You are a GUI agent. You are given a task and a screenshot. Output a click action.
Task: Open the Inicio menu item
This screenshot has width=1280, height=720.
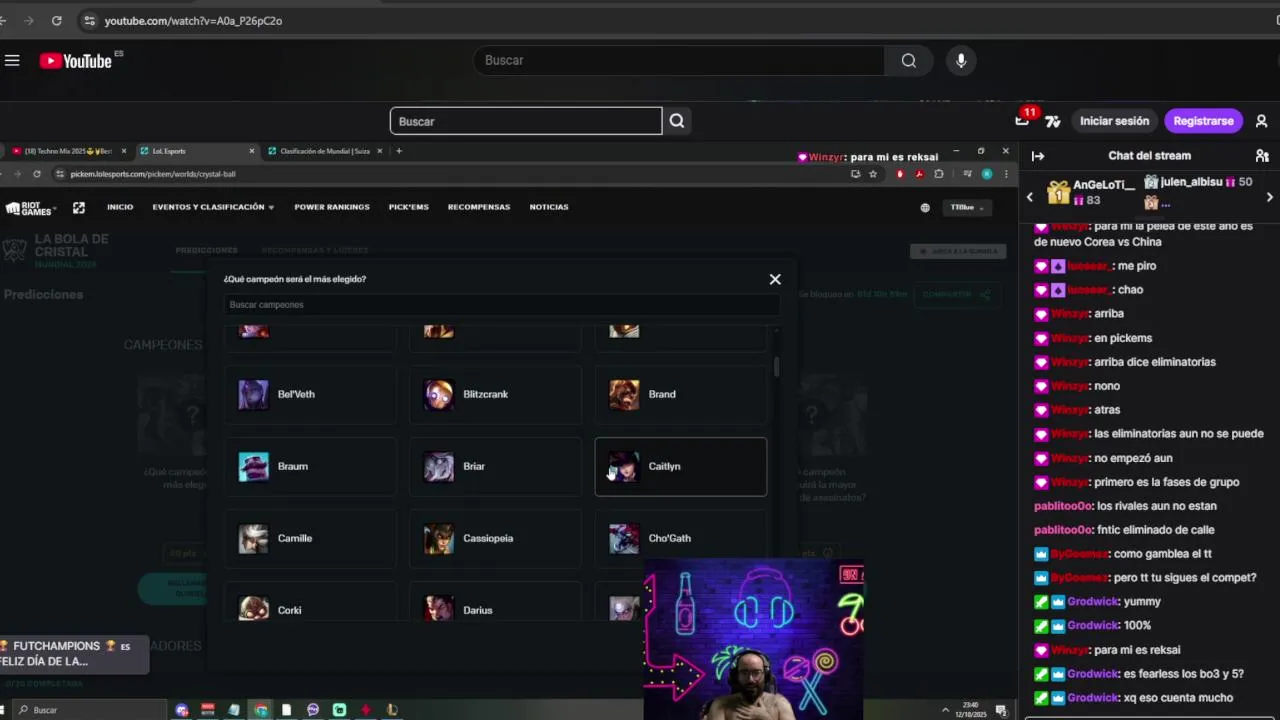120,207
